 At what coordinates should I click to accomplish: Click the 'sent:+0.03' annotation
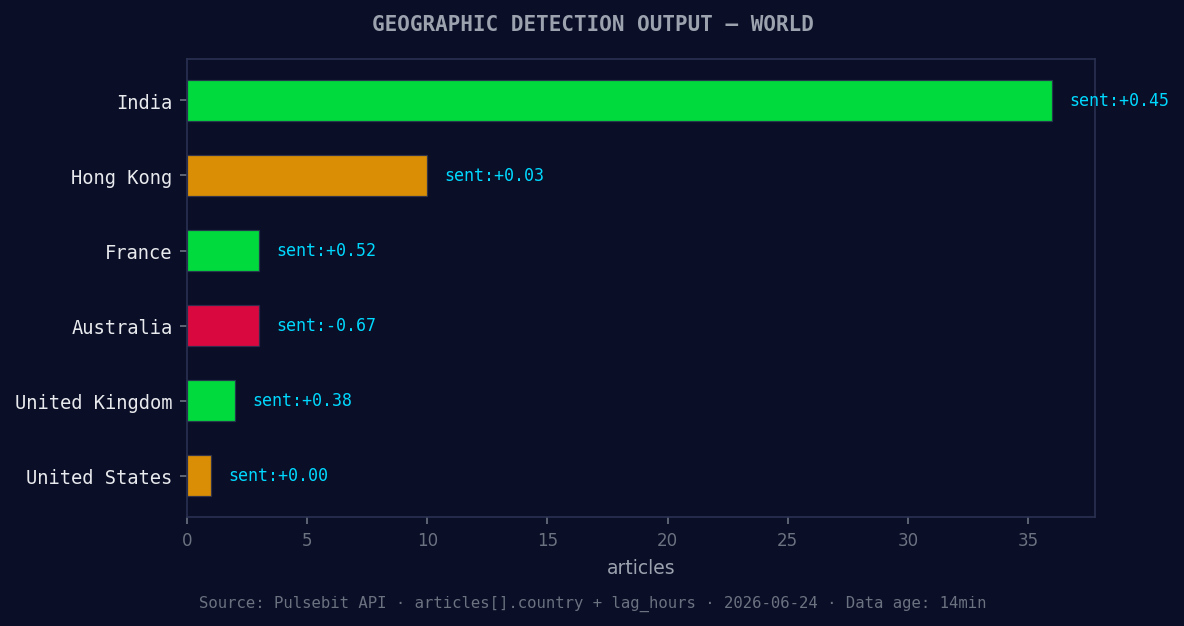point(494,175)
